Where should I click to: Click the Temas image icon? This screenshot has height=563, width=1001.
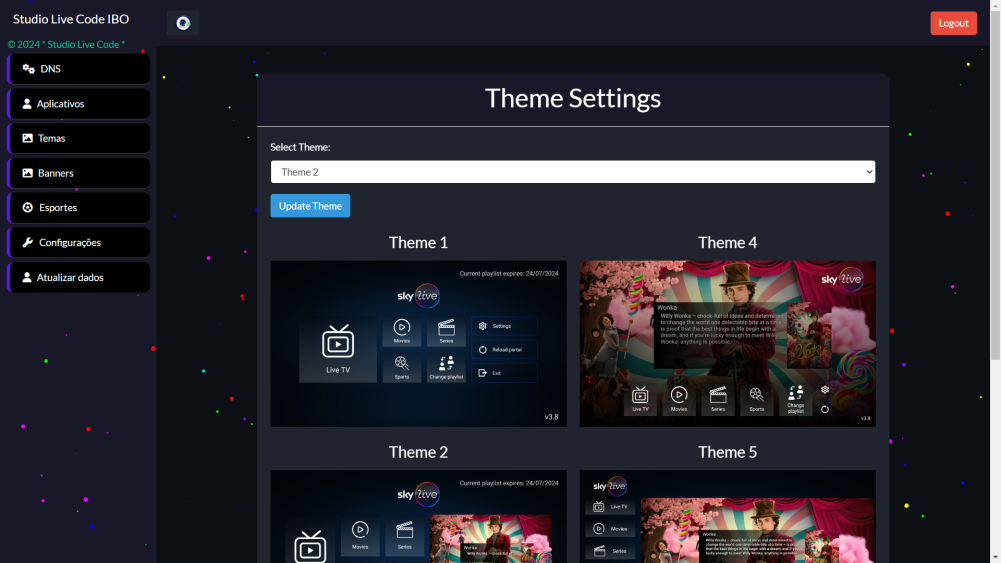click(x=28, y=138)
